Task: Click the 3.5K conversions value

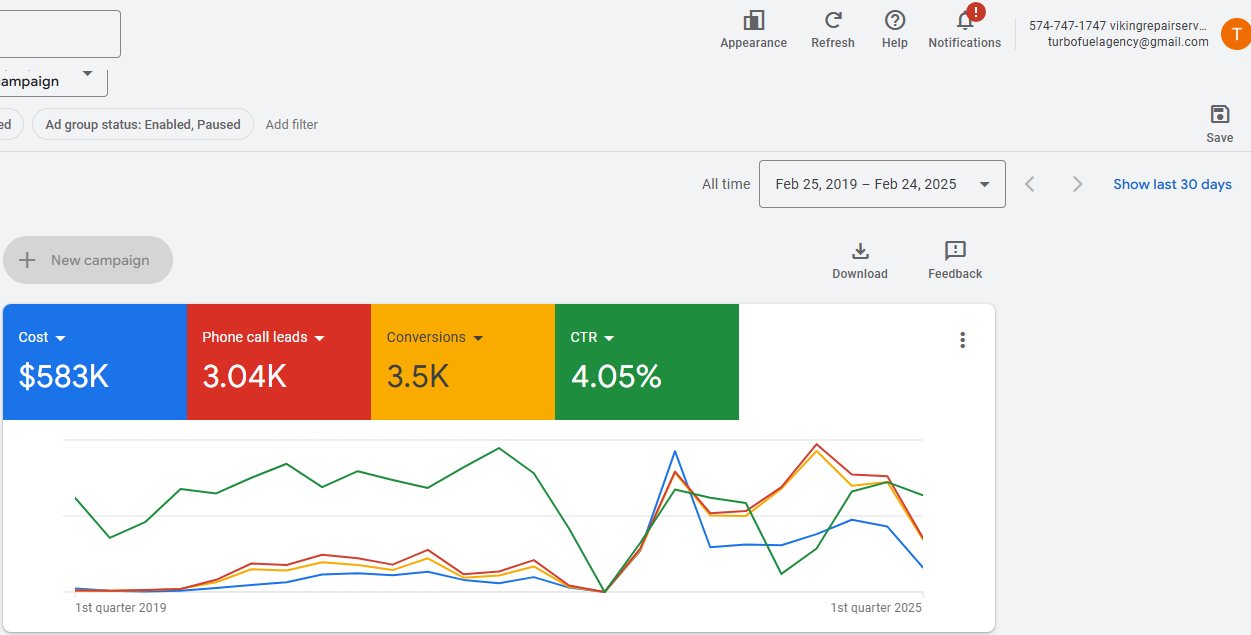Action: click(x=418, y=377)
